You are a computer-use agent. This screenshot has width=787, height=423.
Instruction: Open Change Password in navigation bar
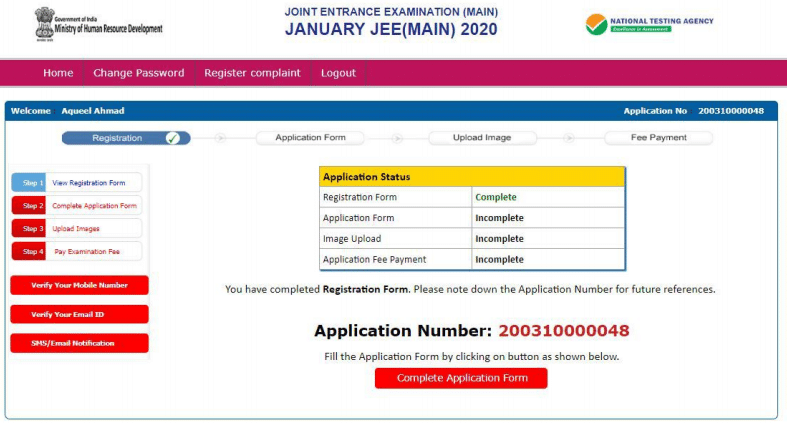(138, 73)
